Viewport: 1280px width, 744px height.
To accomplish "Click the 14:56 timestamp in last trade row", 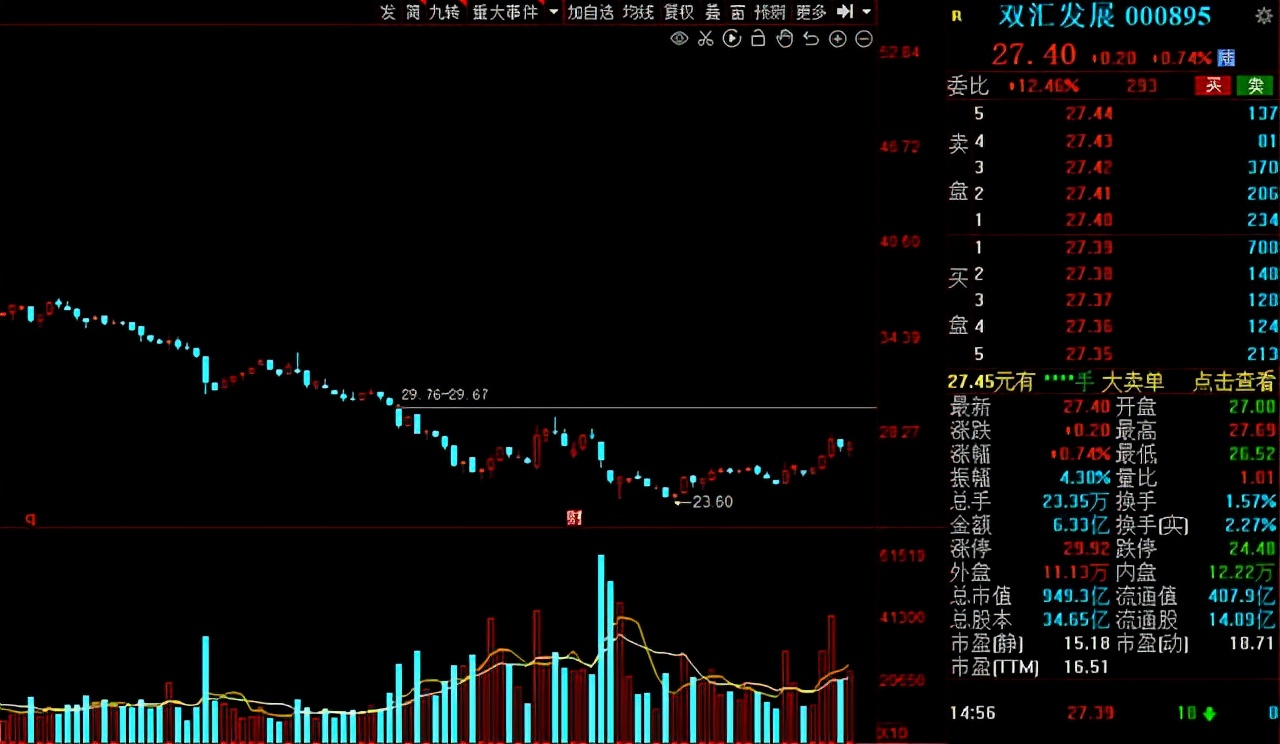I will click(x=973, y=713).
